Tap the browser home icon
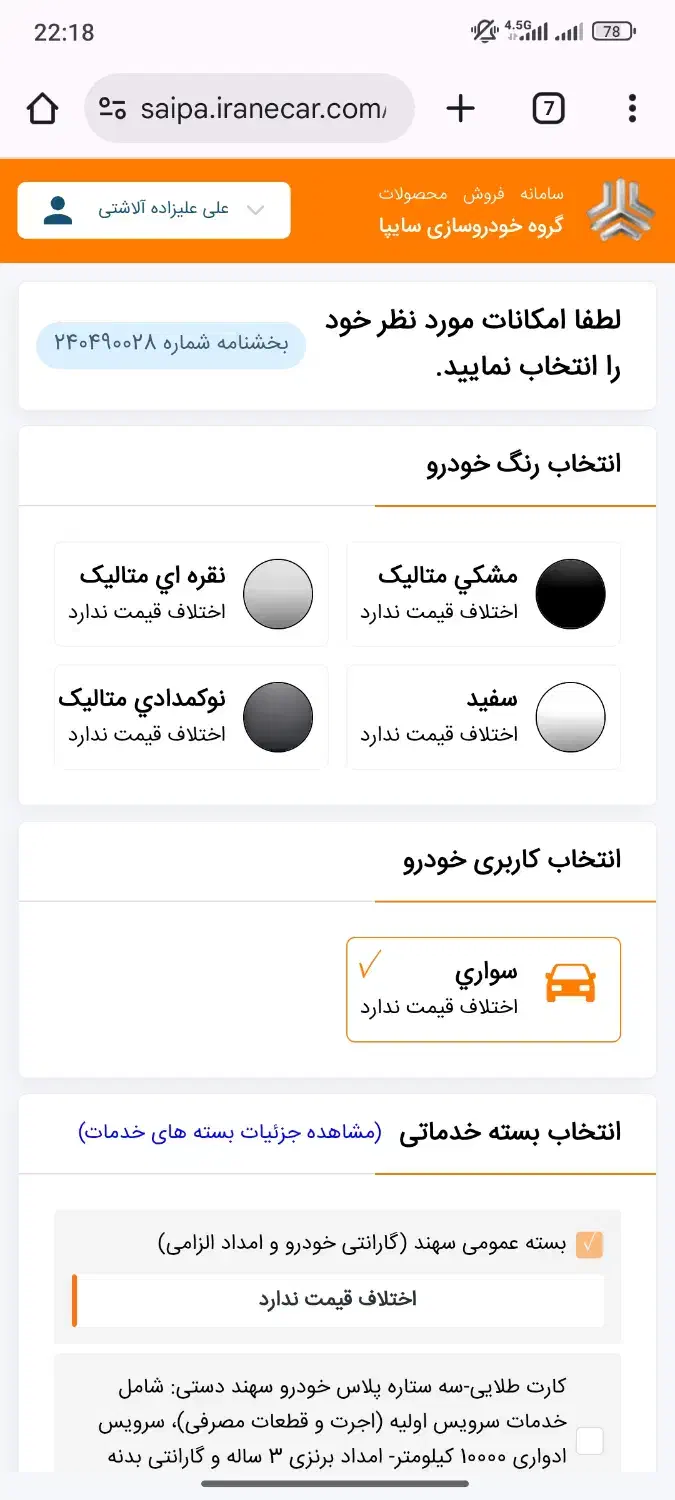The height and width of the screenshot is (1500, 675). [41, 108]
